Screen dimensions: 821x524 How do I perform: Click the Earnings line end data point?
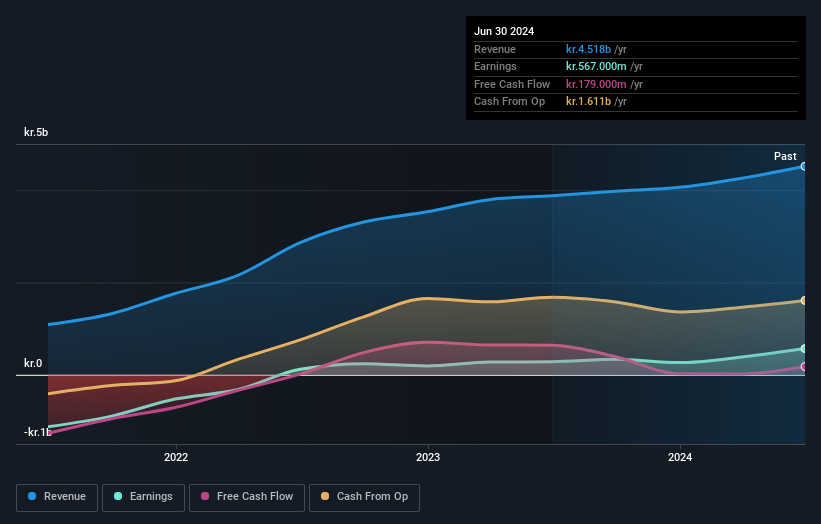(803, 349)
